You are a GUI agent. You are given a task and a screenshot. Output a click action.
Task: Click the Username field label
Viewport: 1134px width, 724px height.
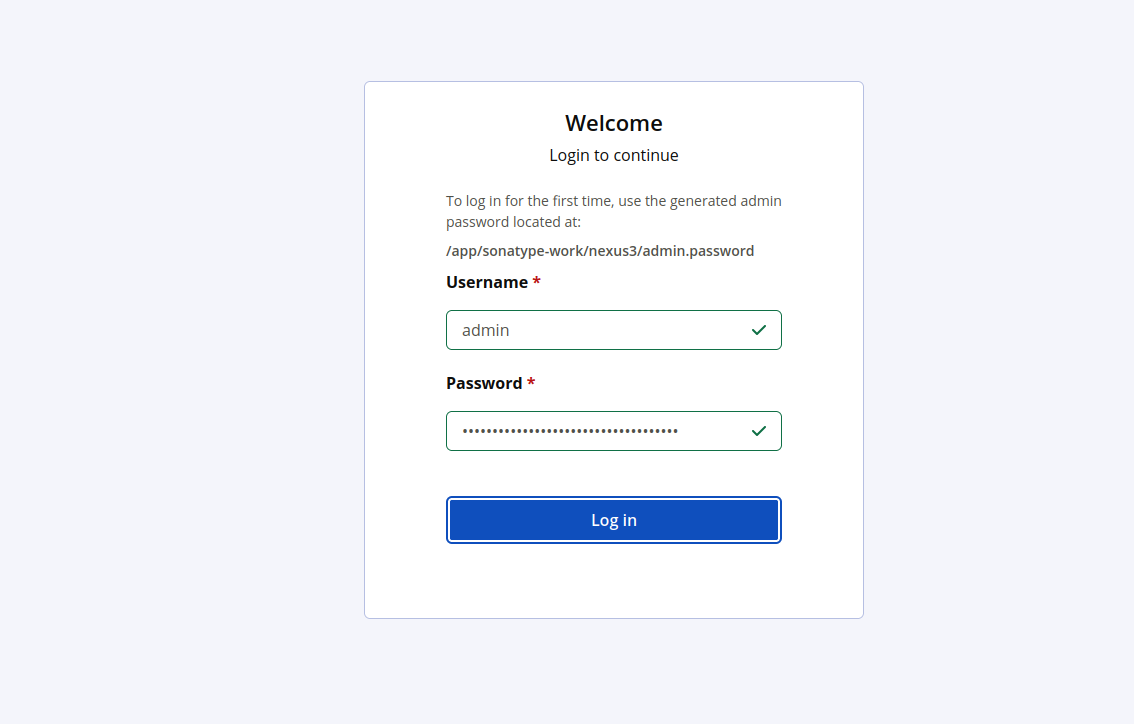[487, 283]
